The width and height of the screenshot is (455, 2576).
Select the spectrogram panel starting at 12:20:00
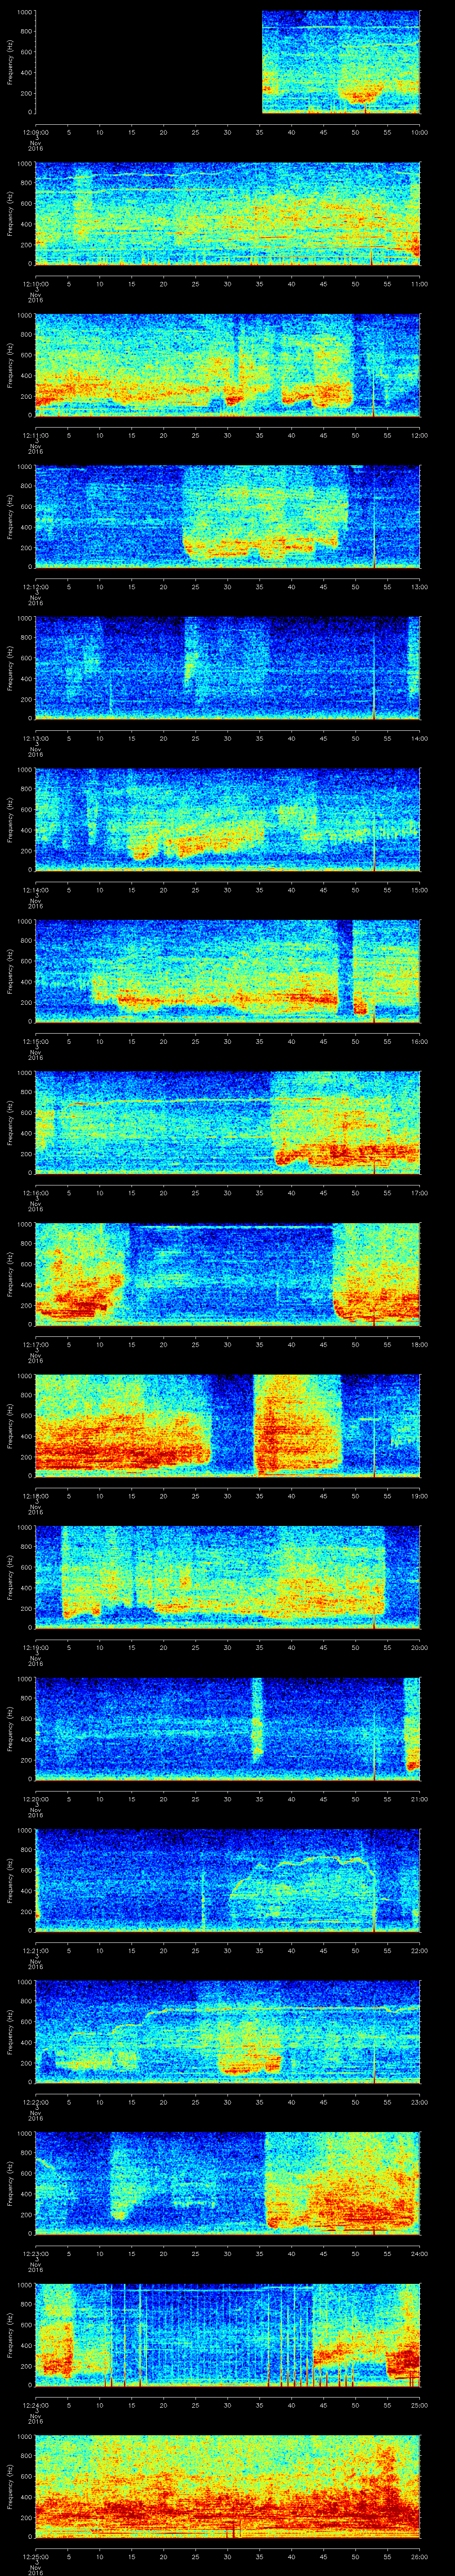tap(228, 1729)
